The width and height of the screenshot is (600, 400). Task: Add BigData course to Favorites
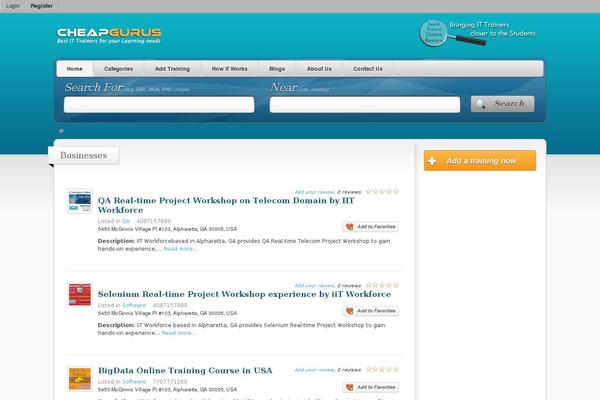[370, 387]
